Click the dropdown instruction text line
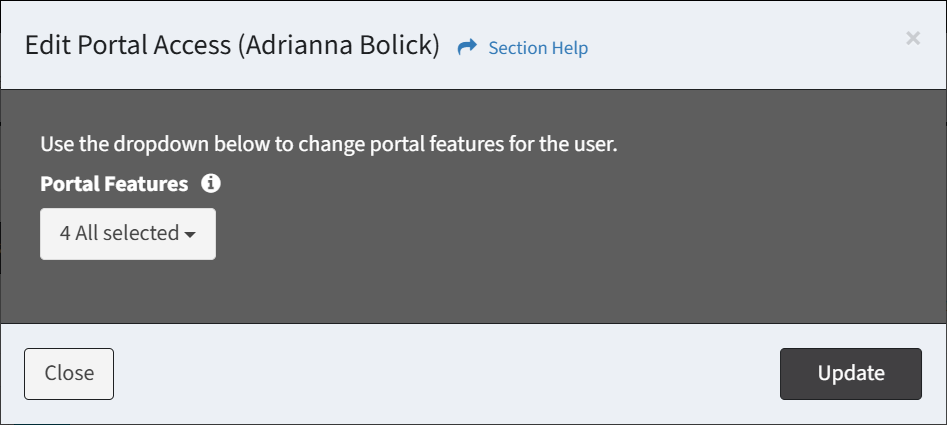The image size is (947, 425). pos(329,144)
